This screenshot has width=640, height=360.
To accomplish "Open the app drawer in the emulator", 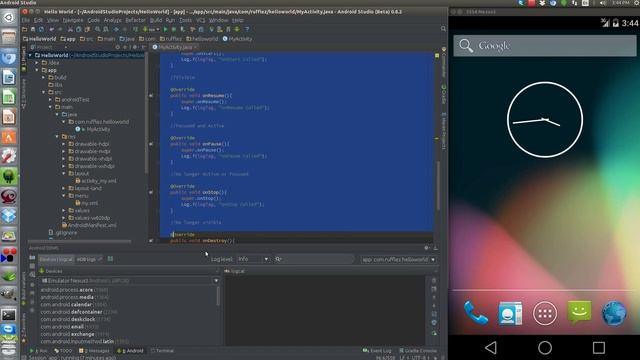I will tap(545, 313).
